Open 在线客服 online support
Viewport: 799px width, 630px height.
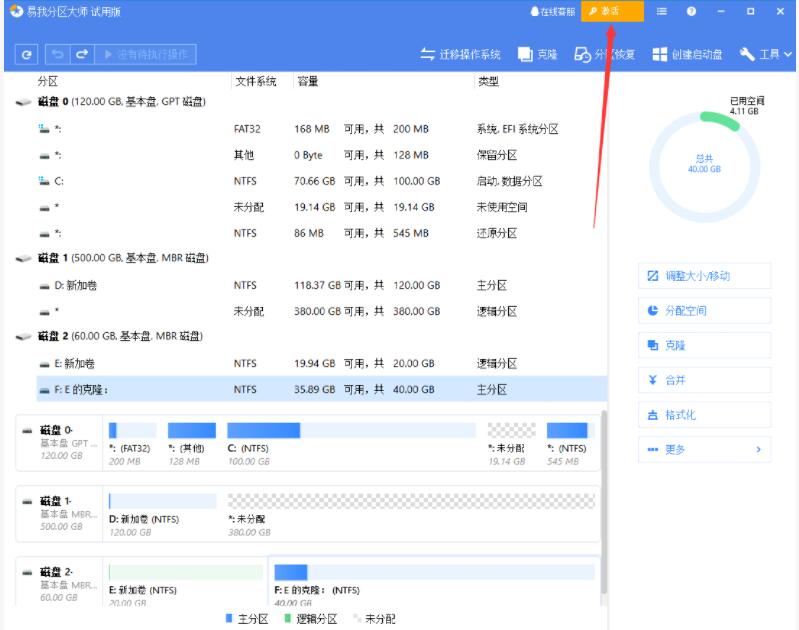pos(552,11)
